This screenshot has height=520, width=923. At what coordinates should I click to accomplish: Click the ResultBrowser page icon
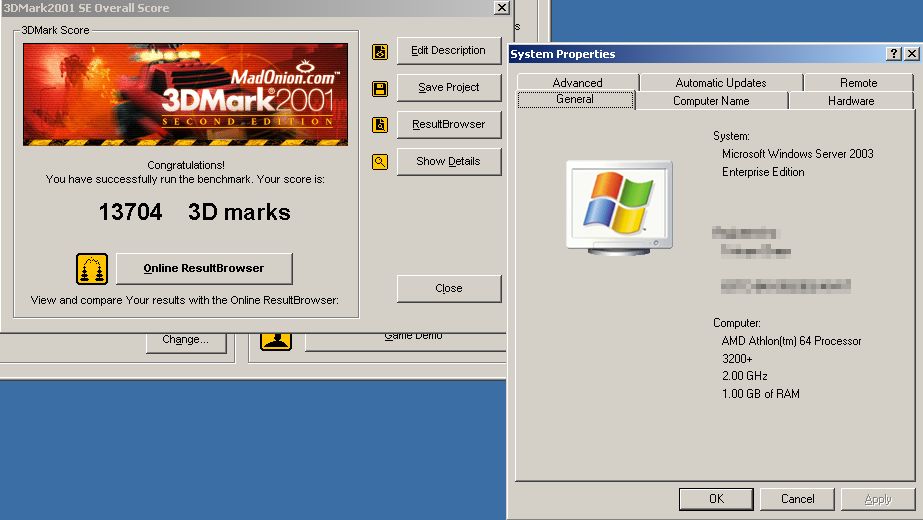point(380,125)
